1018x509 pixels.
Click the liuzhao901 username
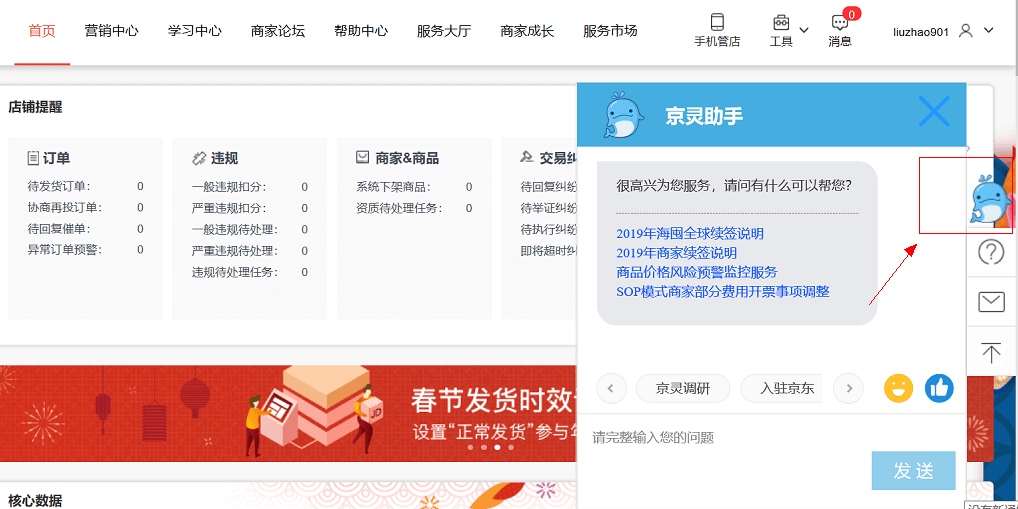[x=921, y=31]
